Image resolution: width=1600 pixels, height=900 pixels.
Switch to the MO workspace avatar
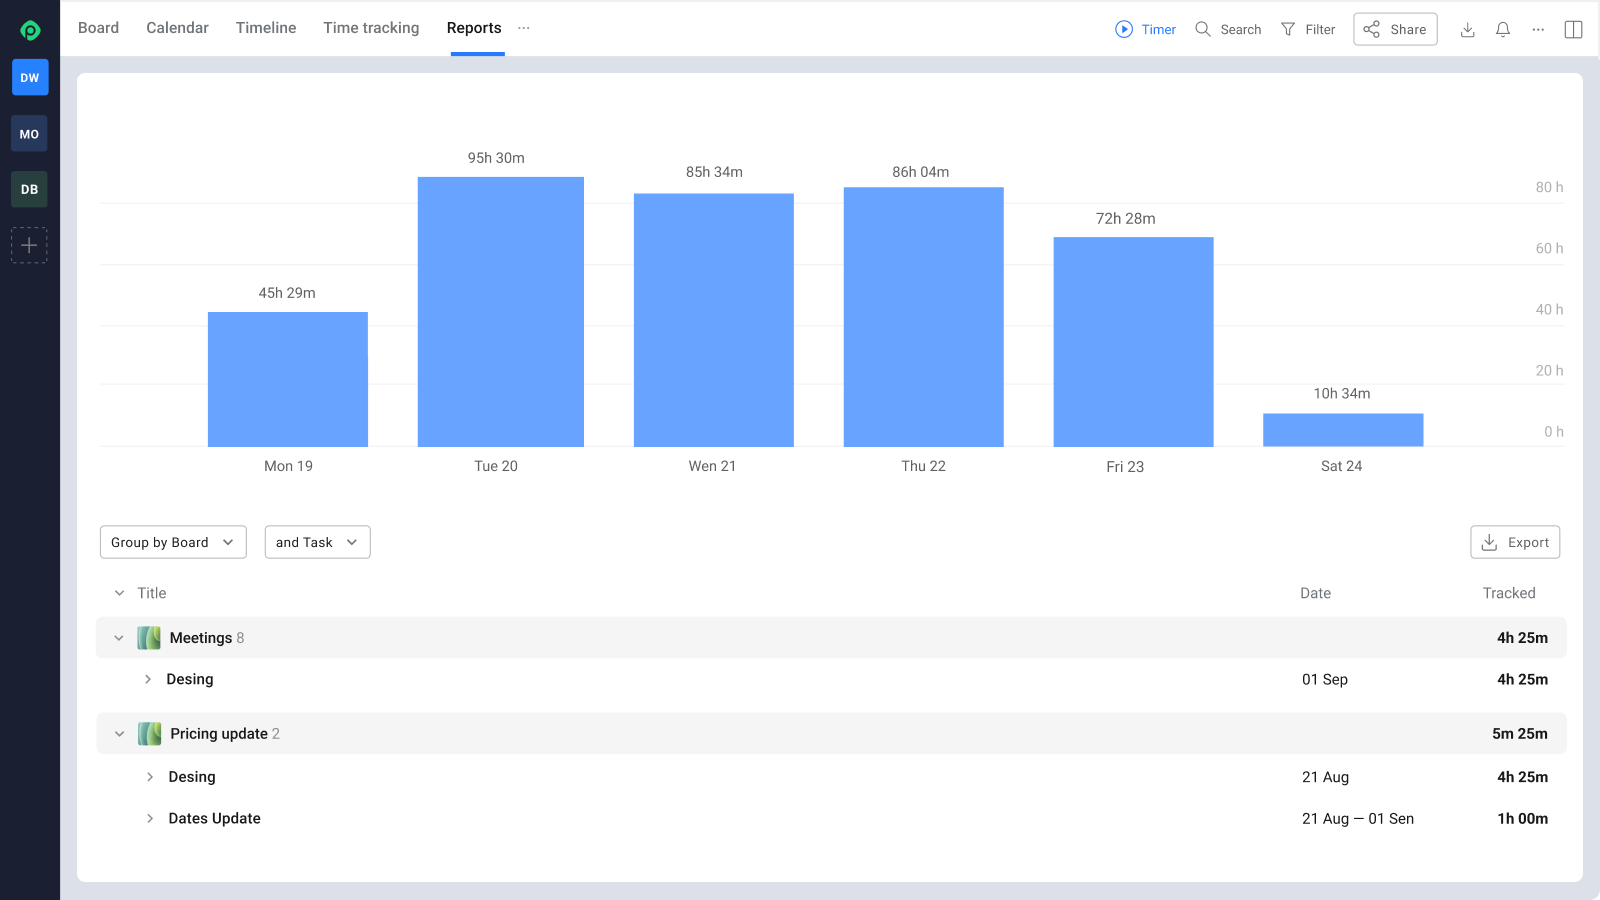29,133
